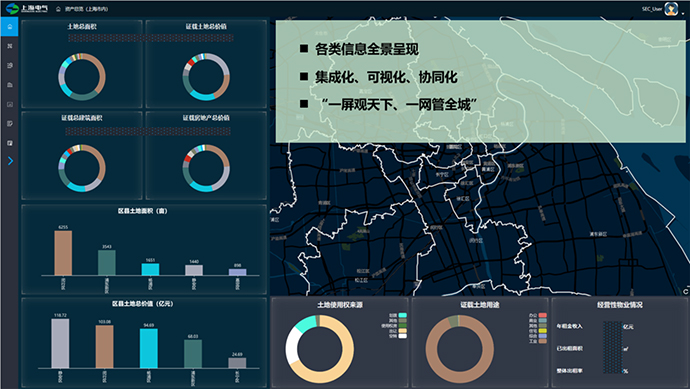Click the SEC_User avatar picture
The height and width of the screenshot is (389, 690).
(671, 9)
